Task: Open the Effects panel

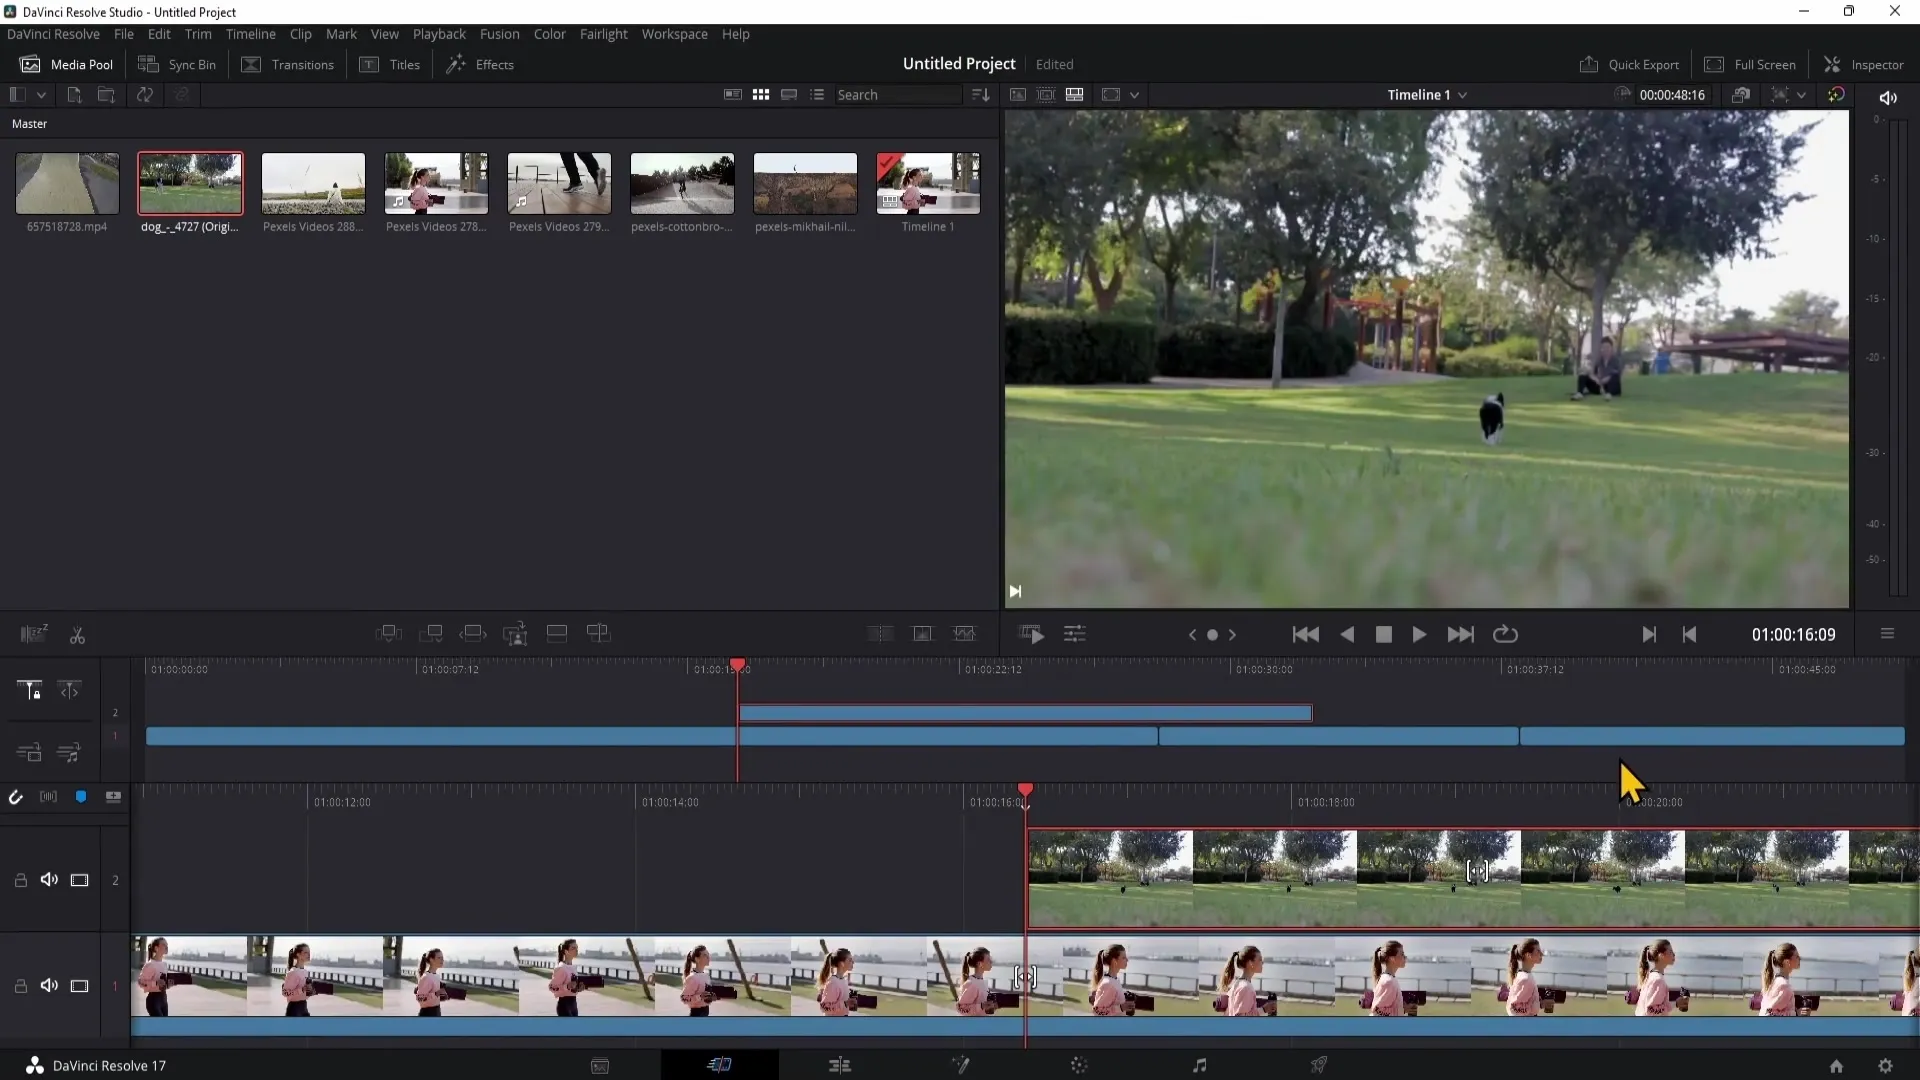Action: pos(480,64)
